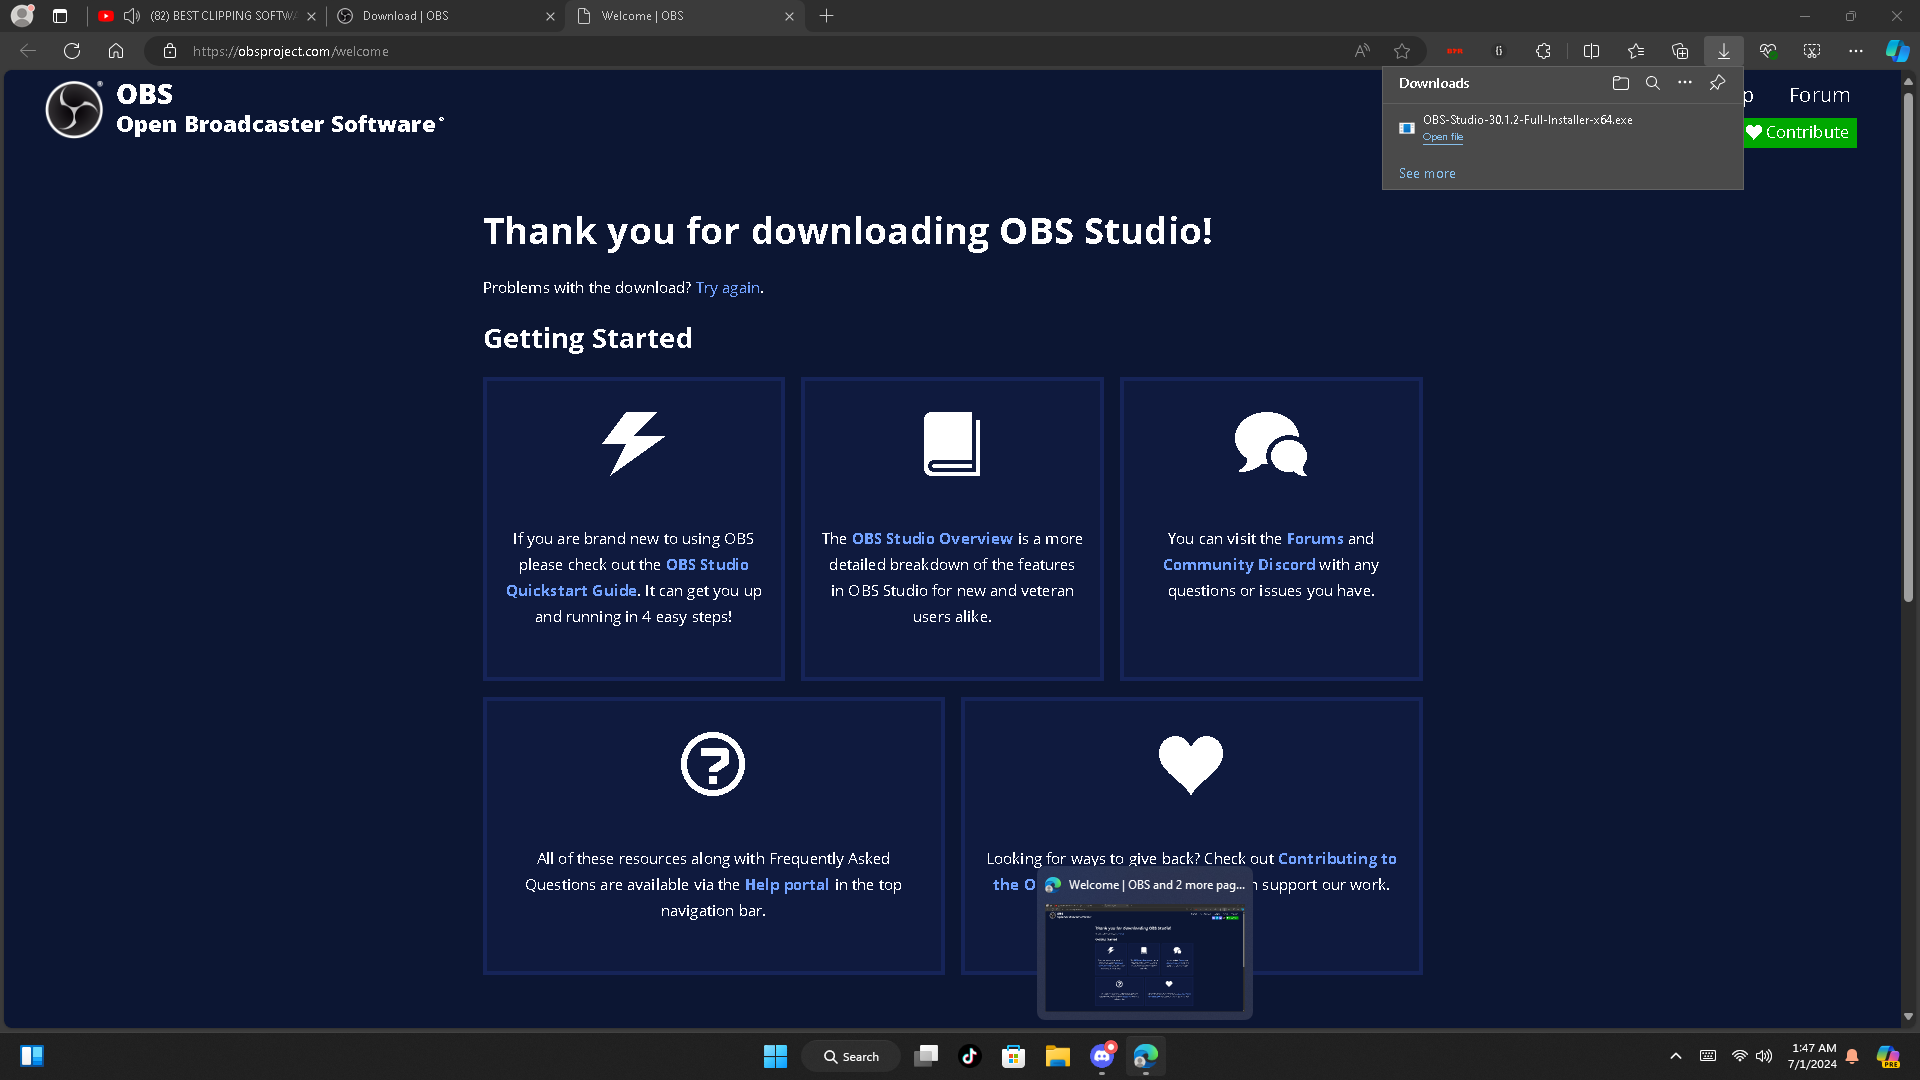Open the Edge profile icon
1920x1080 pixels.
tap(22, 16)
